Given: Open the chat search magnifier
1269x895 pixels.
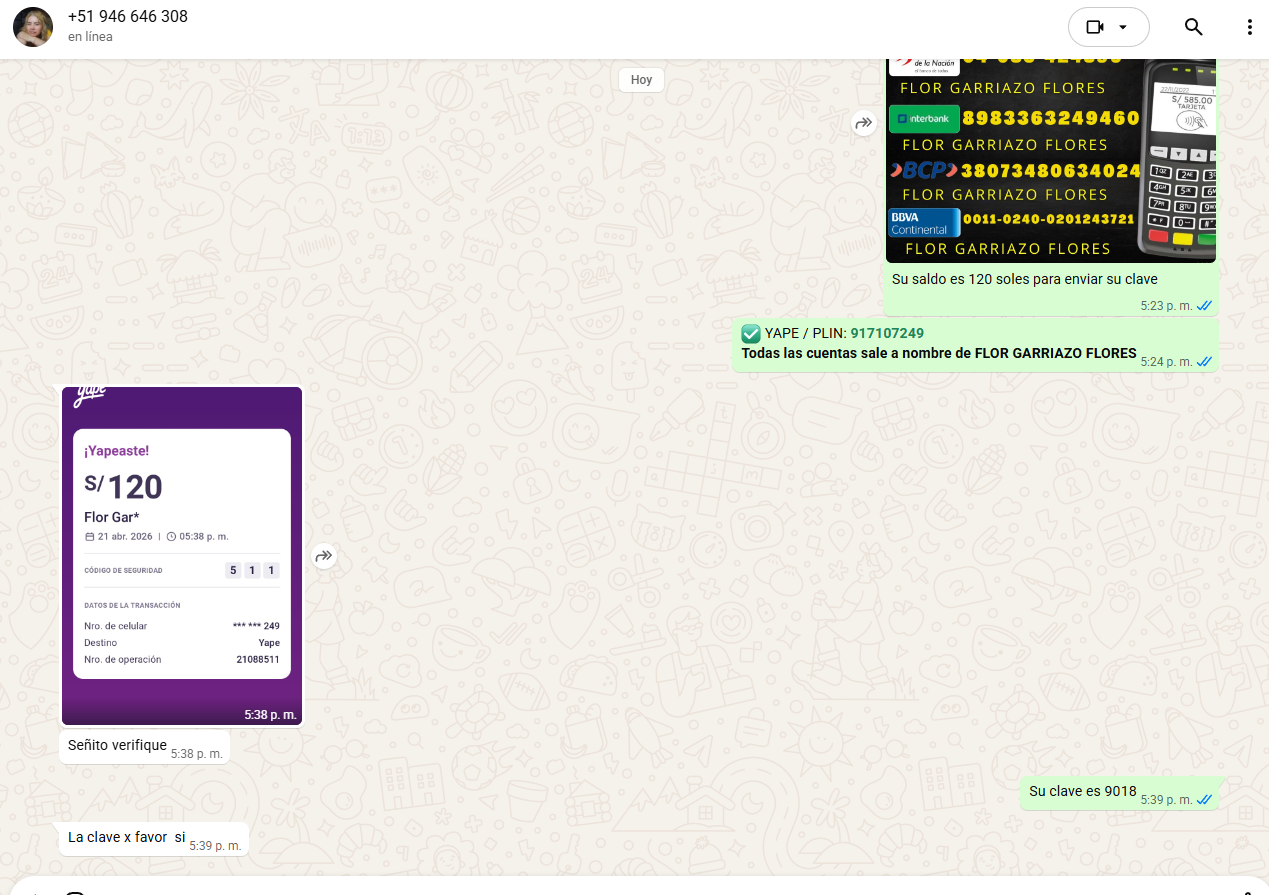Looking at the screenshot, I should (1193, 27).
